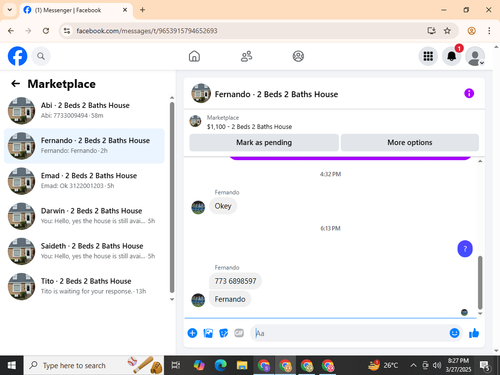Open Task View on taskbar
500x375 pixels.
(x=176, y=365)
